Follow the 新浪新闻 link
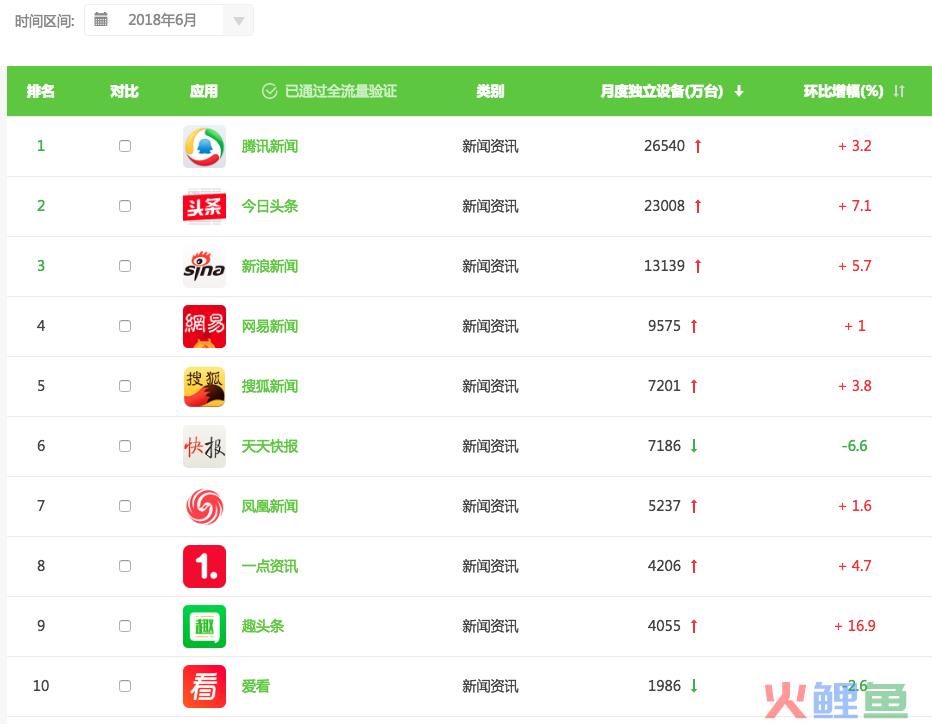 [270, 266]
